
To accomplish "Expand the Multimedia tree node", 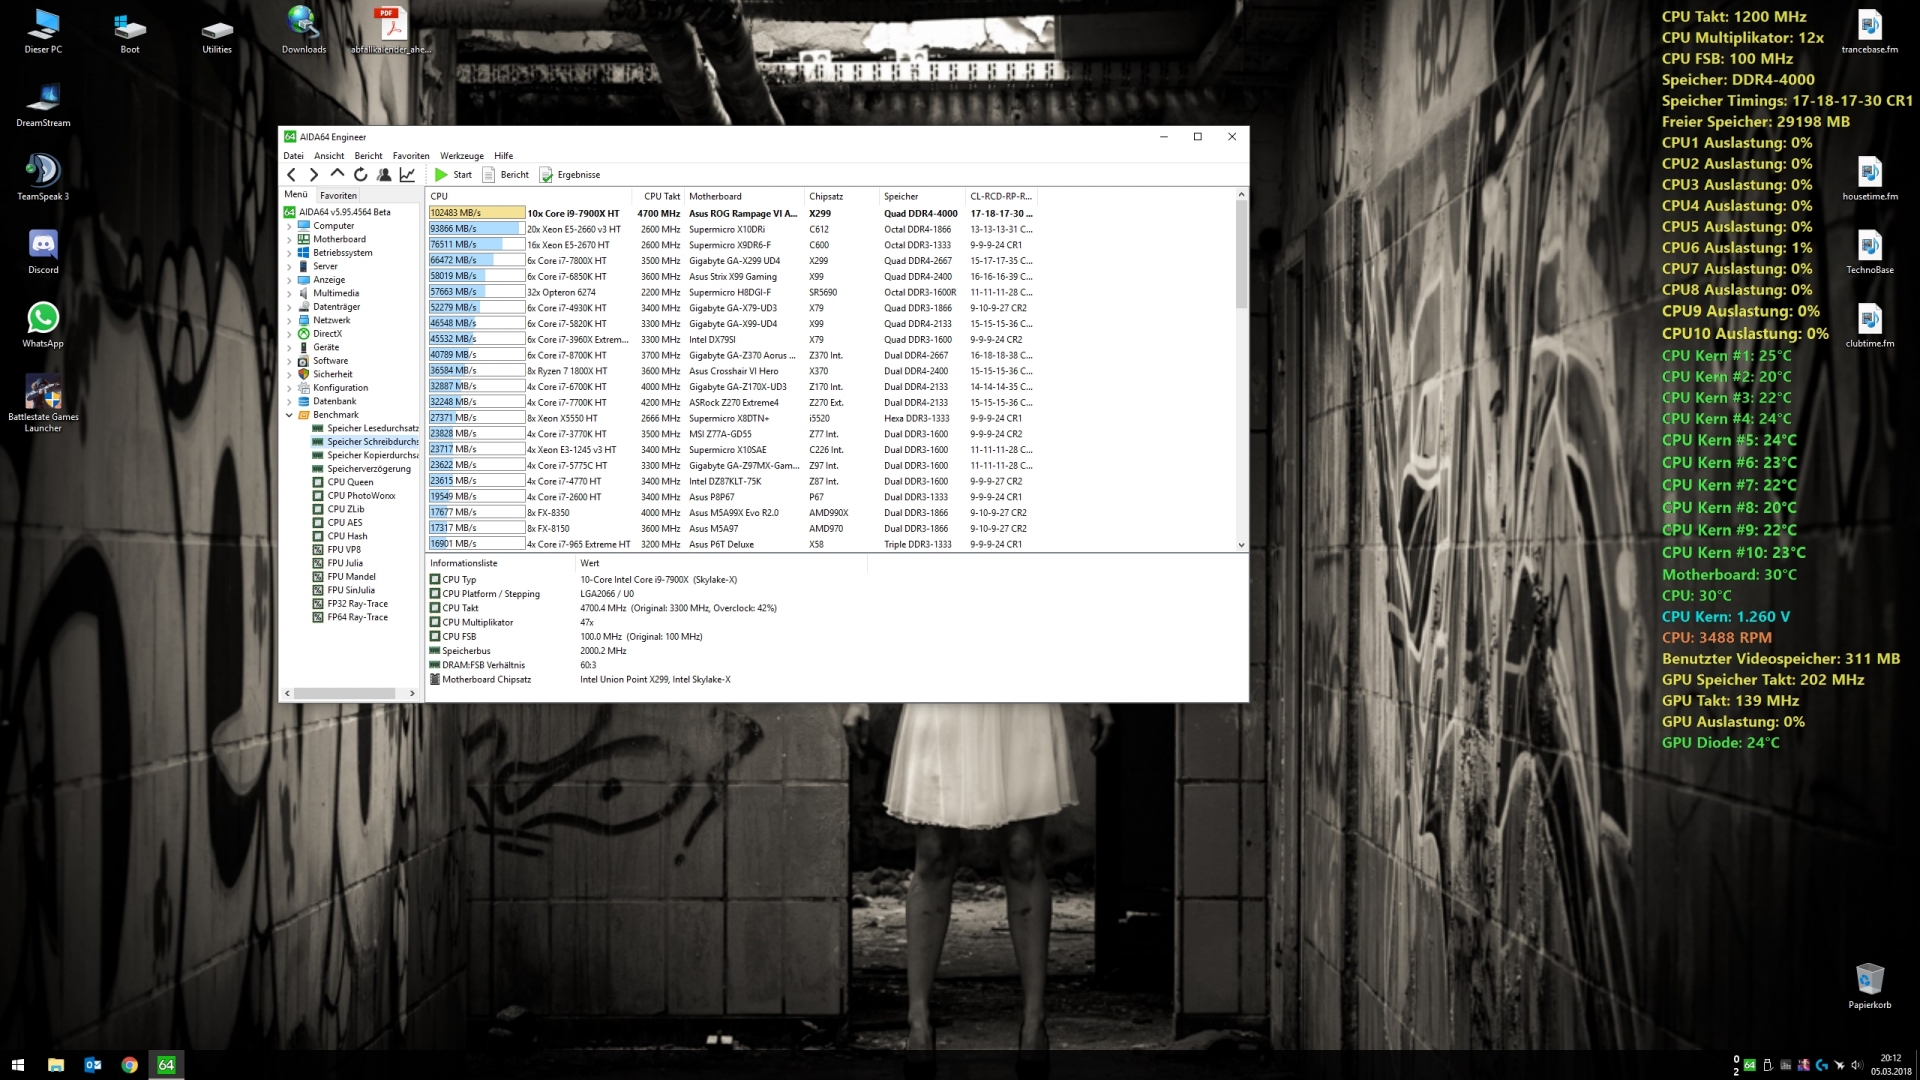I will [290, 294].
